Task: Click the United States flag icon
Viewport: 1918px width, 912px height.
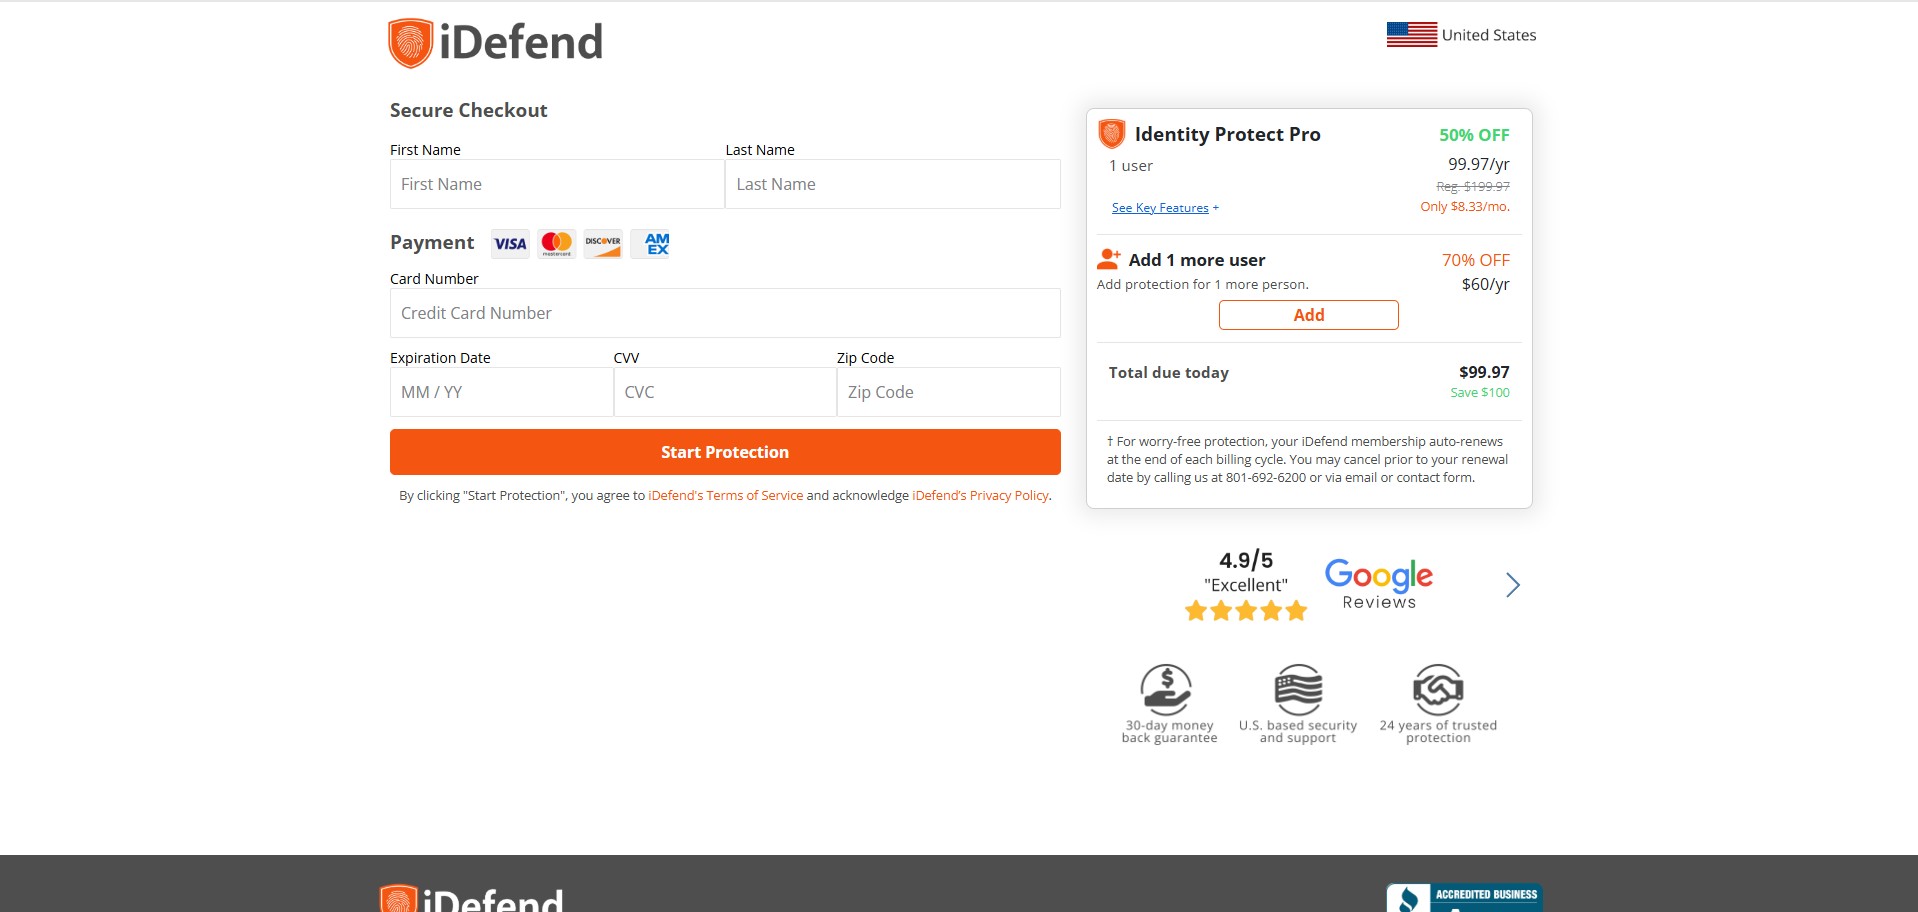Action: pos(1411,35)
